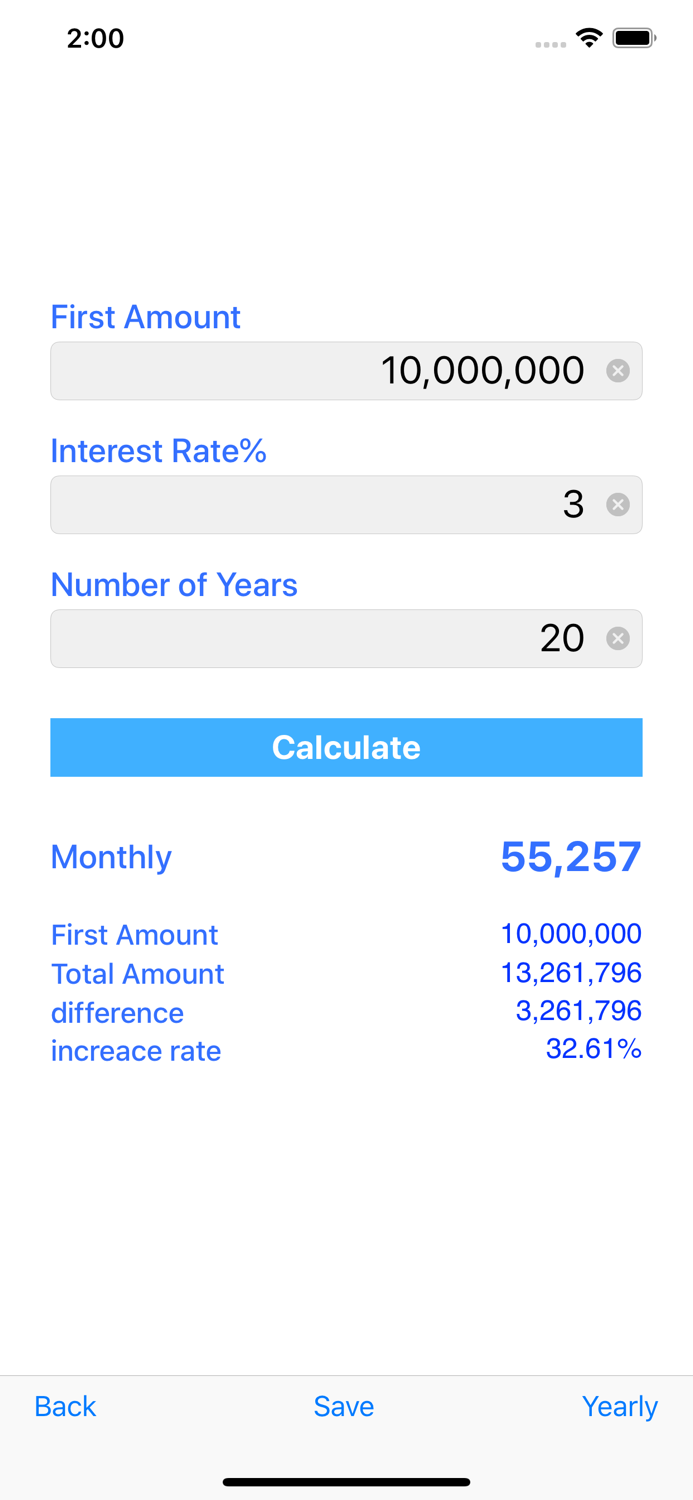Clear the Interest Rate% field
The width and height of the screenshot is (693, 1500).
point(619,504)
